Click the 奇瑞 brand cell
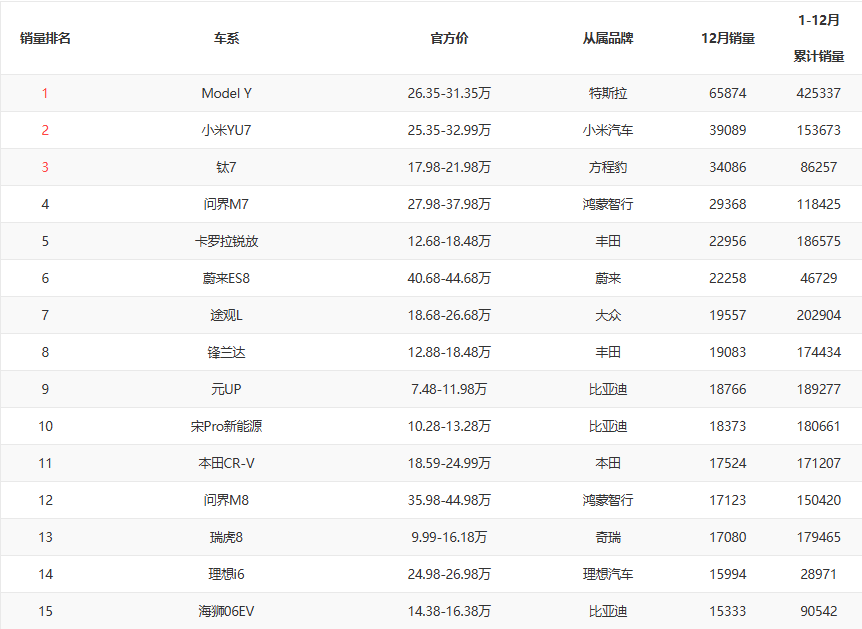Image resolution: width=862 pixels, height=629 pixels. (608, 537)
